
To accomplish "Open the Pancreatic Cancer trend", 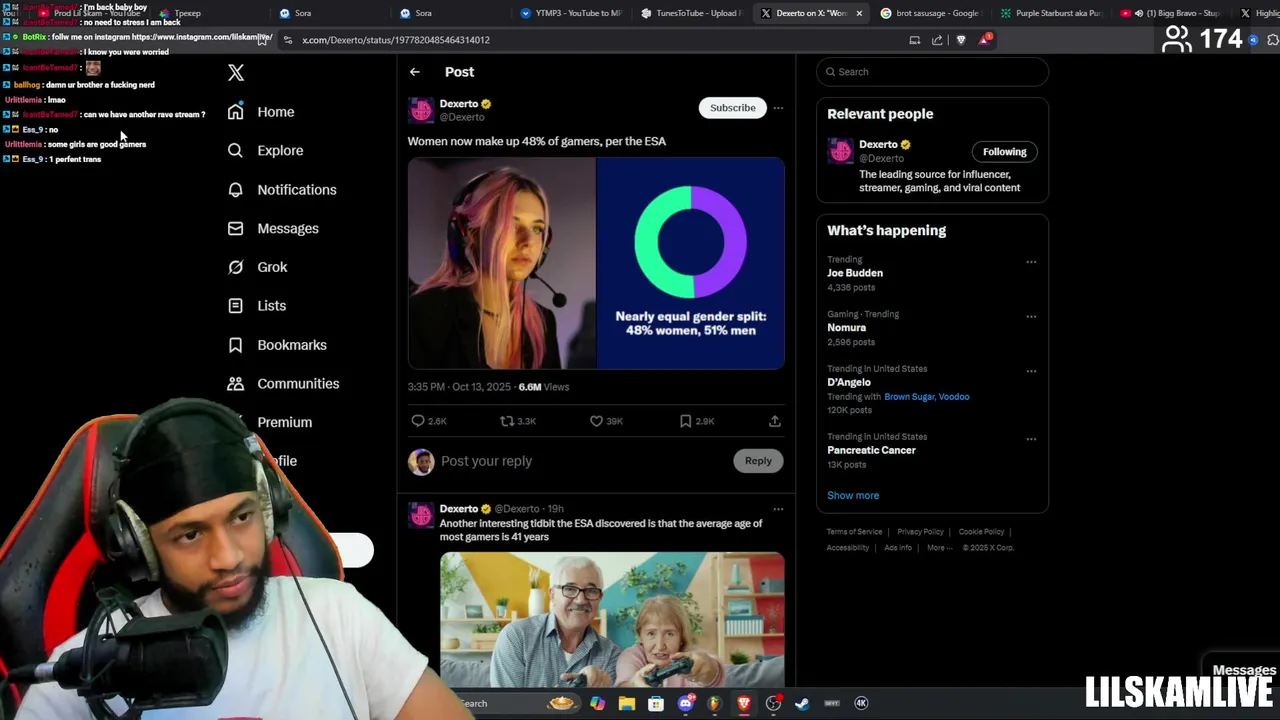I will (x=871, y=450).
